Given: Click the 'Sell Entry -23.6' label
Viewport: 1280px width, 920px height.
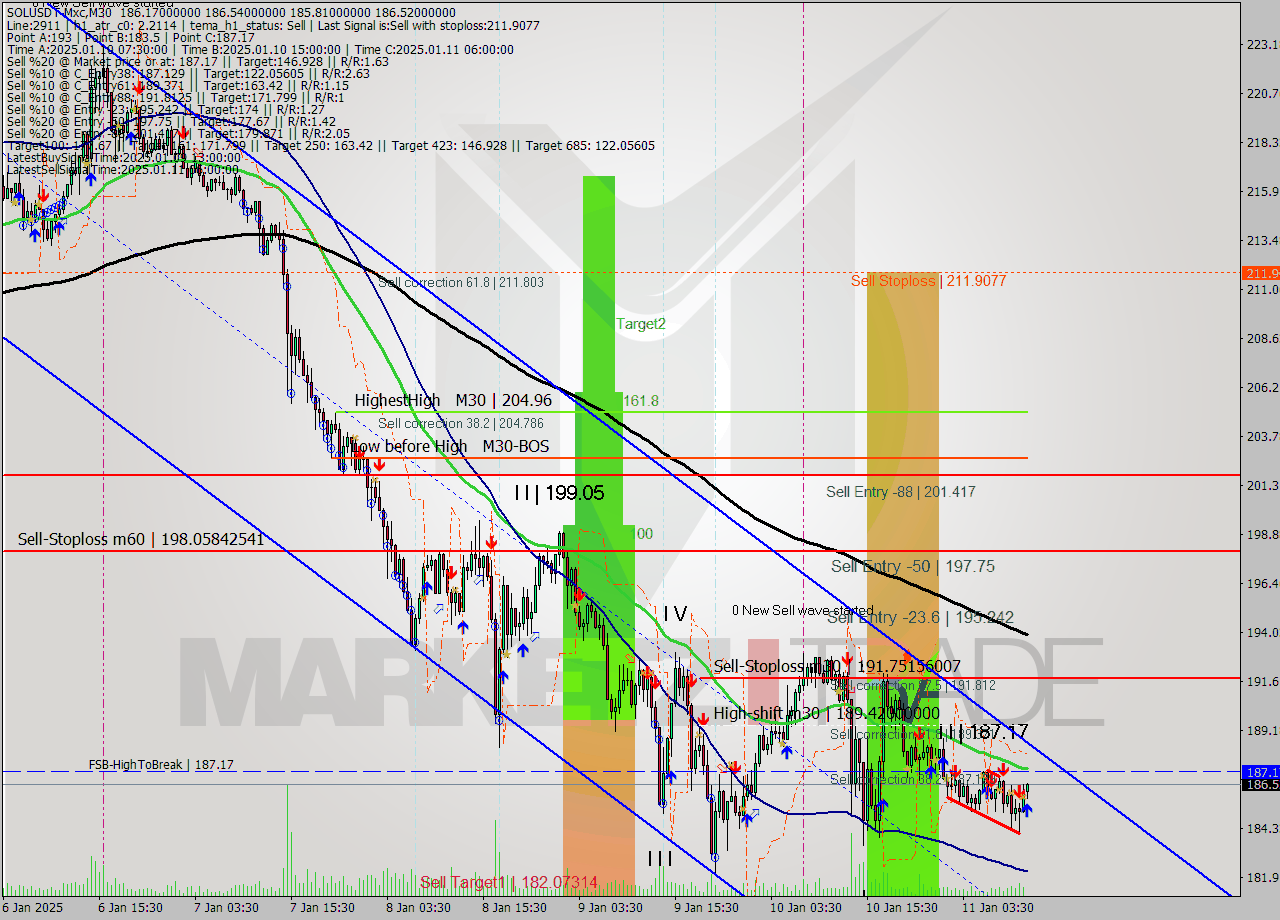Looking at the screenshot, I should point(921,618).
